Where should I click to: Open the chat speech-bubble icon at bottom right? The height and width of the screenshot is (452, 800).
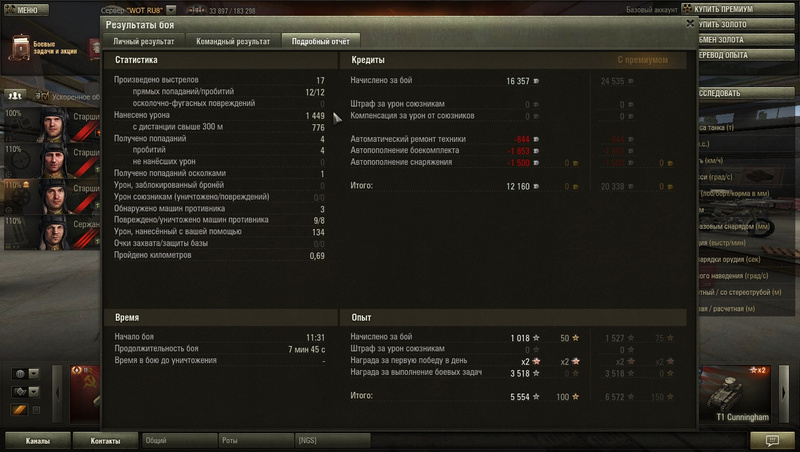point(772,440)
